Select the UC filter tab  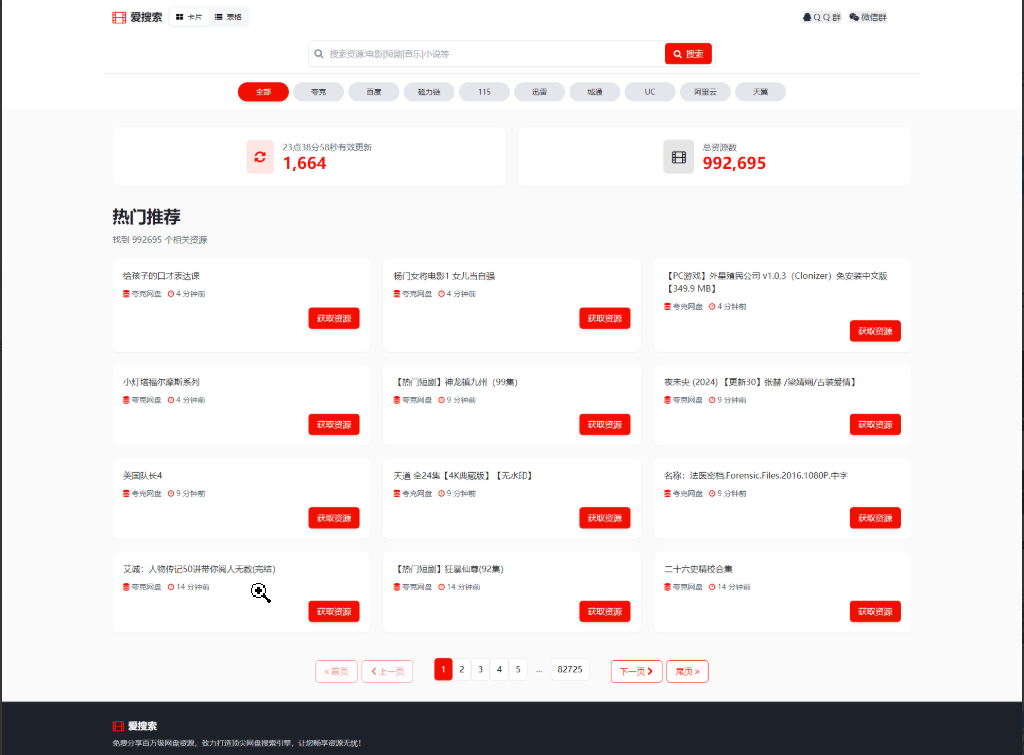(x=650, y=92)
